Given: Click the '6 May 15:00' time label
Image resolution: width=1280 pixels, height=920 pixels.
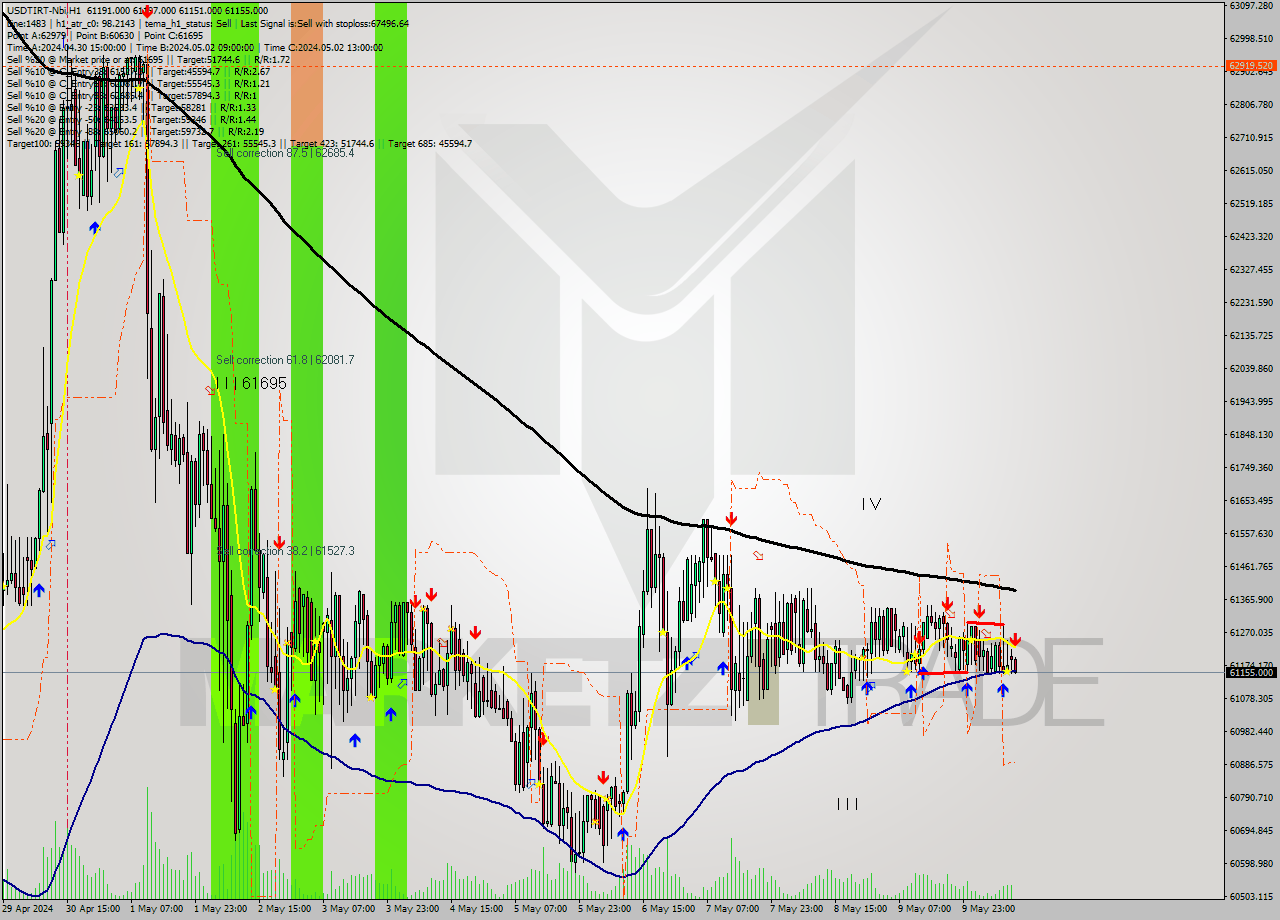Looking at the screenshot, I should point(668,909).
